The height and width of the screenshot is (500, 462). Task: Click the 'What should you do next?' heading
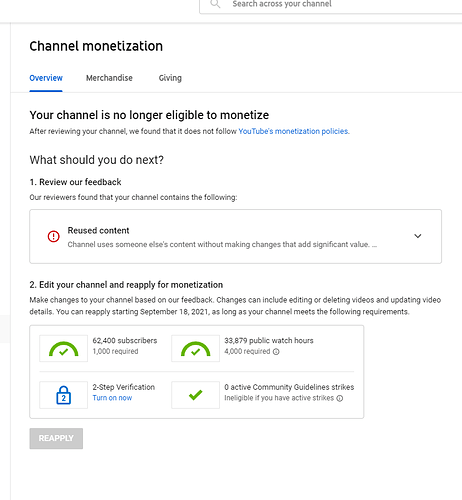(97, 160)
